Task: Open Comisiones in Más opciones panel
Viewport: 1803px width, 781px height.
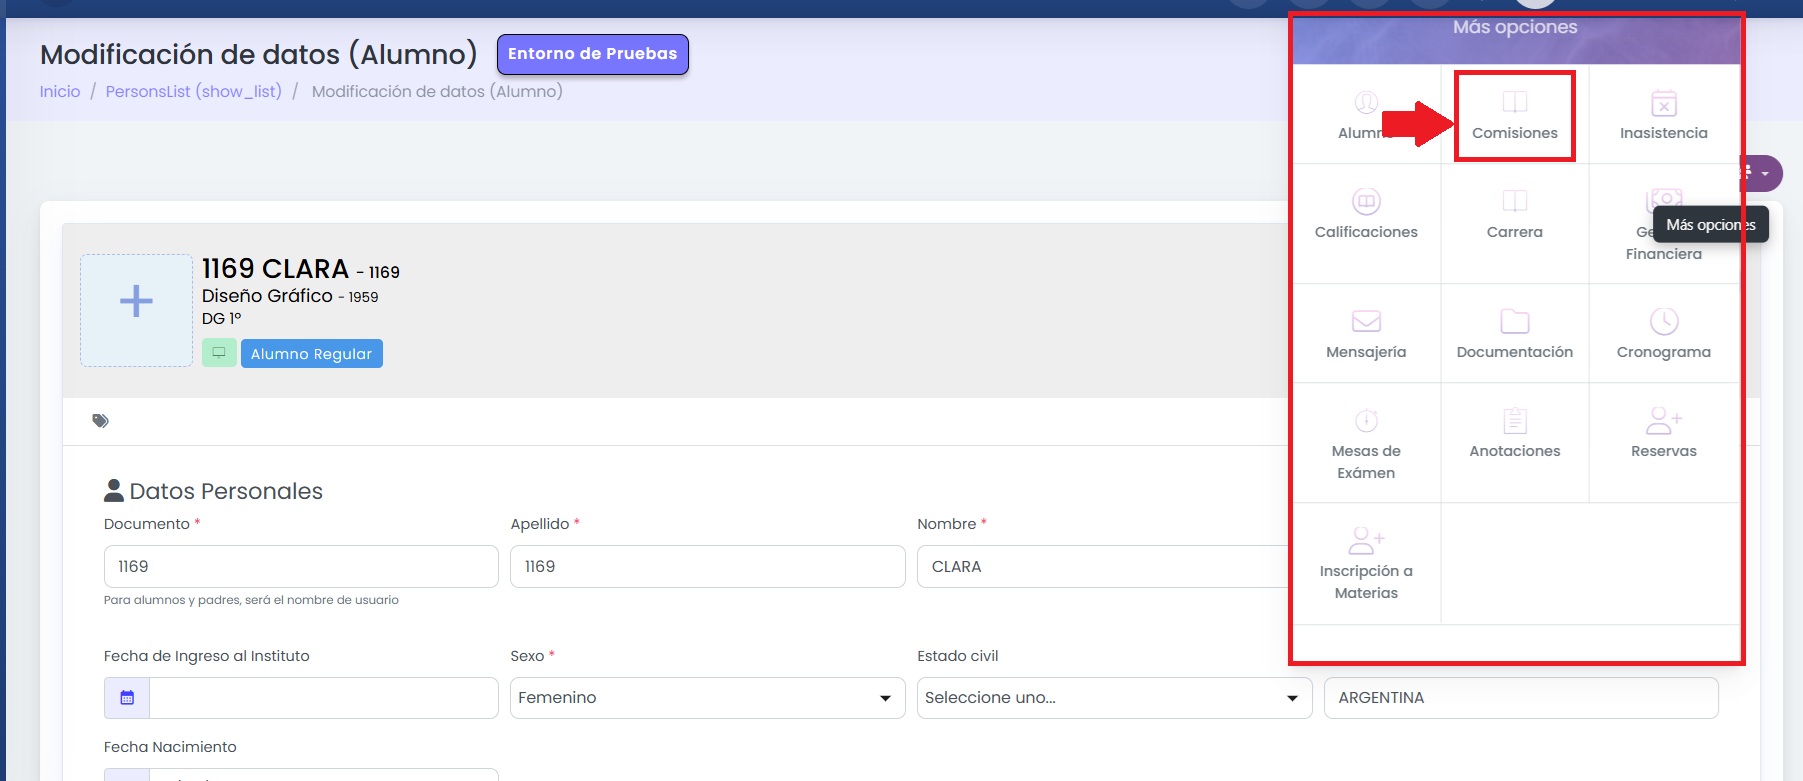Action: 1514,115
